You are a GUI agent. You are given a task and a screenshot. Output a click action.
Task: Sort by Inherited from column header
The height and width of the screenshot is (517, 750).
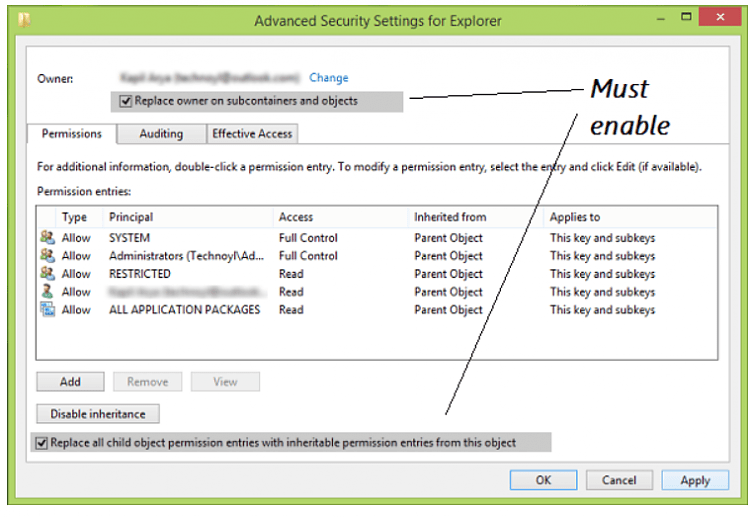point(476,217)
